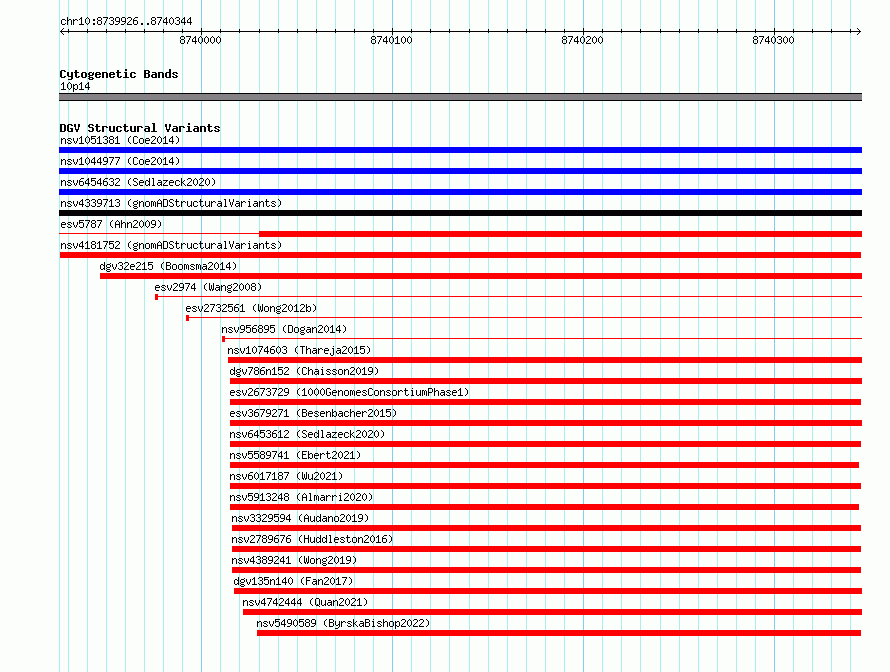Click the 8740200 ruler tick label
This screenshot has width=890, height=672.
pyautogui.click(x=582, y=40)
